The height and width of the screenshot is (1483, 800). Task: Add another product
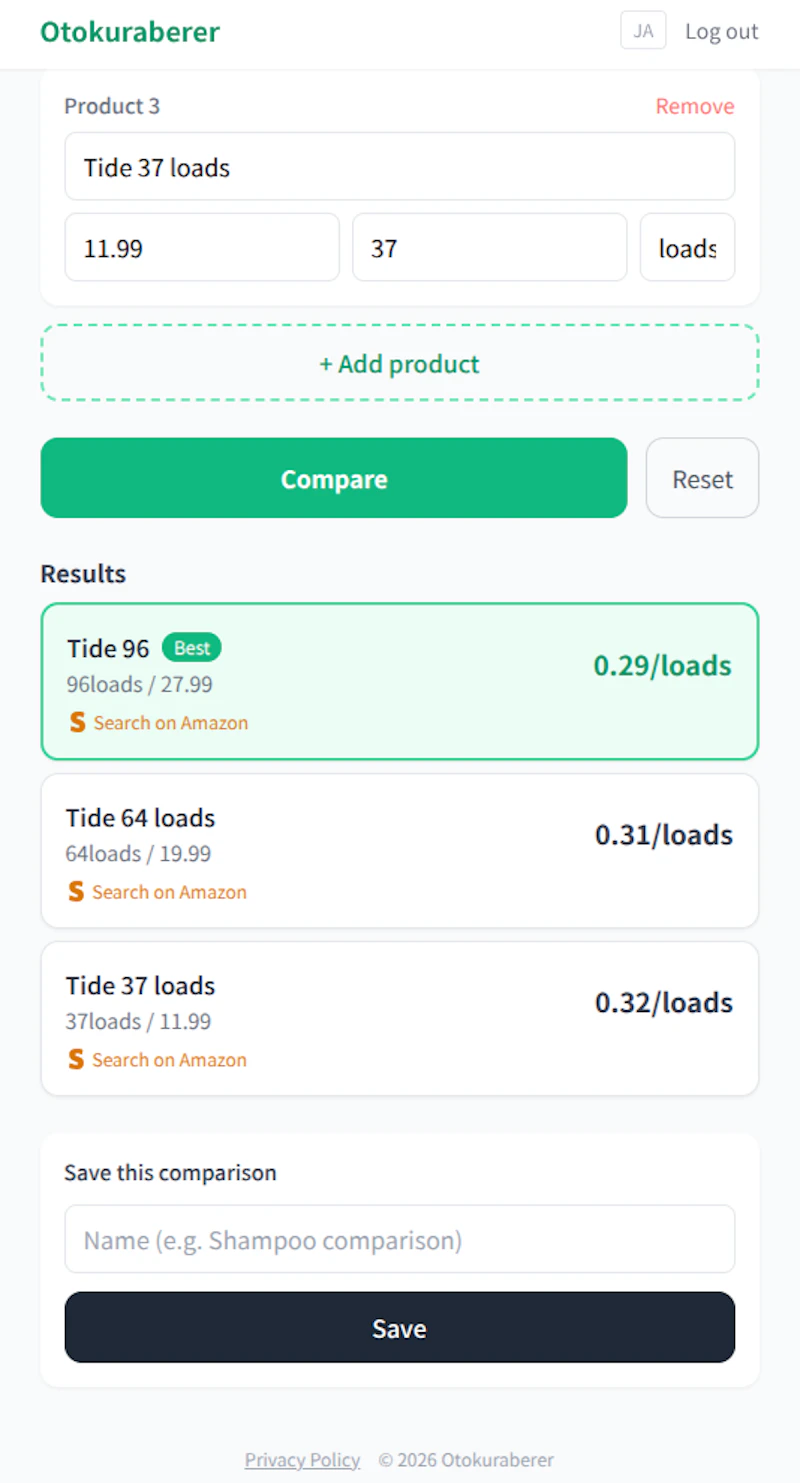[400, 363]
